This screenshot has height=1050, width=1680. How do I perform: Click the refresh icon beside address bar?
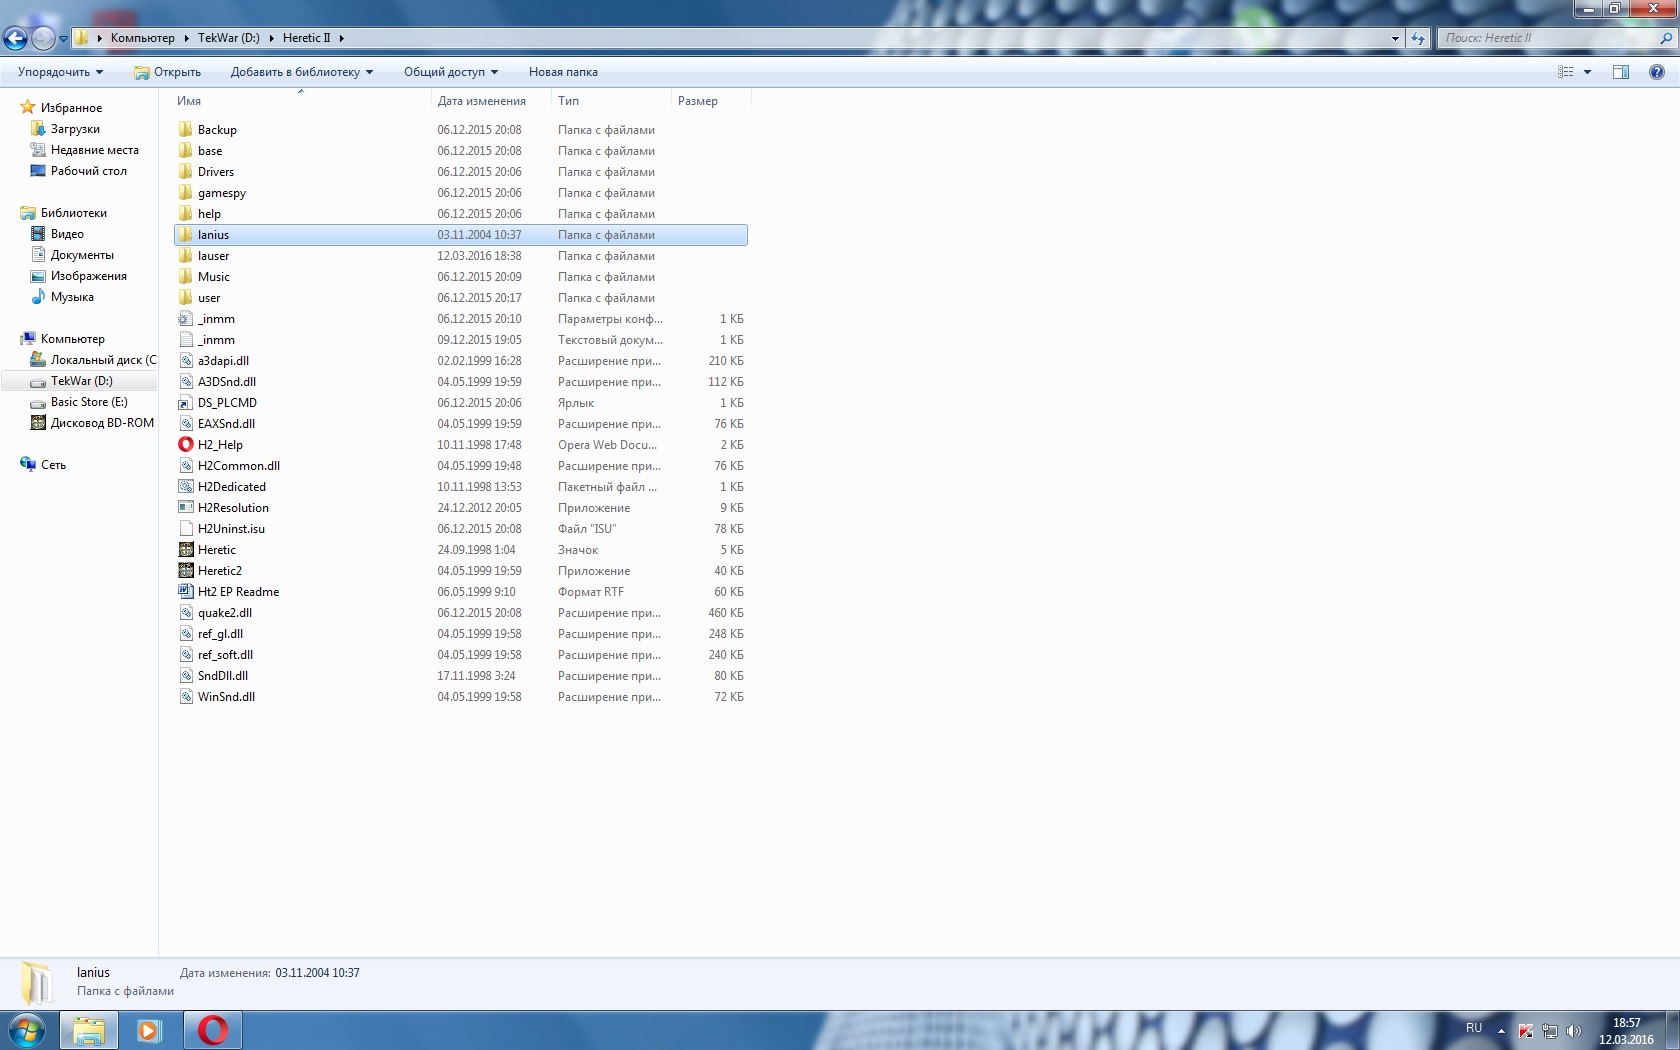coord(1418,38)
